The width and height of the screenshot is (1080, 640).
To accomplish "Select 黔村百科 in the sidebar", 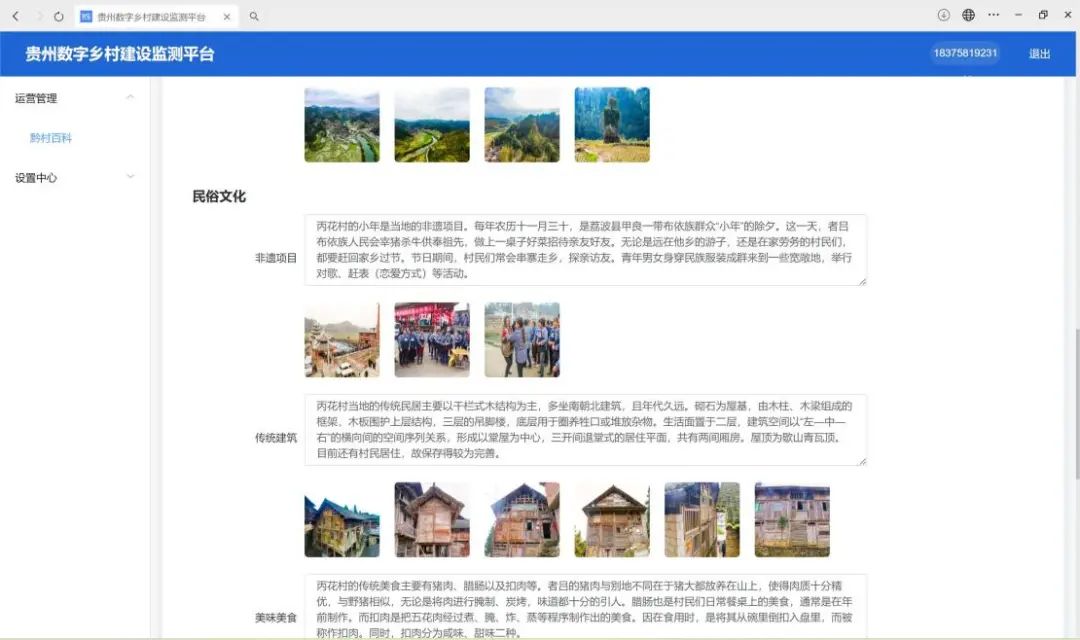I will [51, 138].
